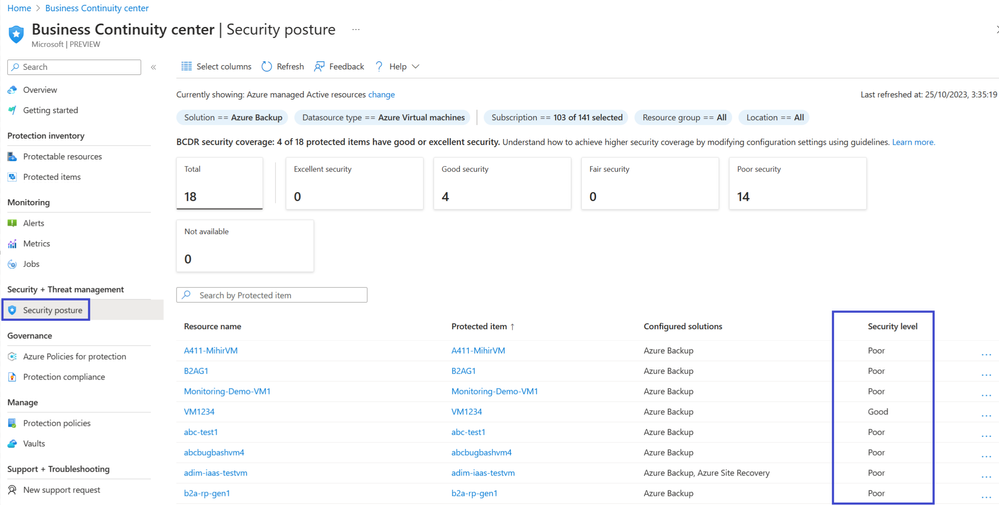Open the Location == All filter
The height and width of the screenshot is (505, 999).
tap(774, 118)
